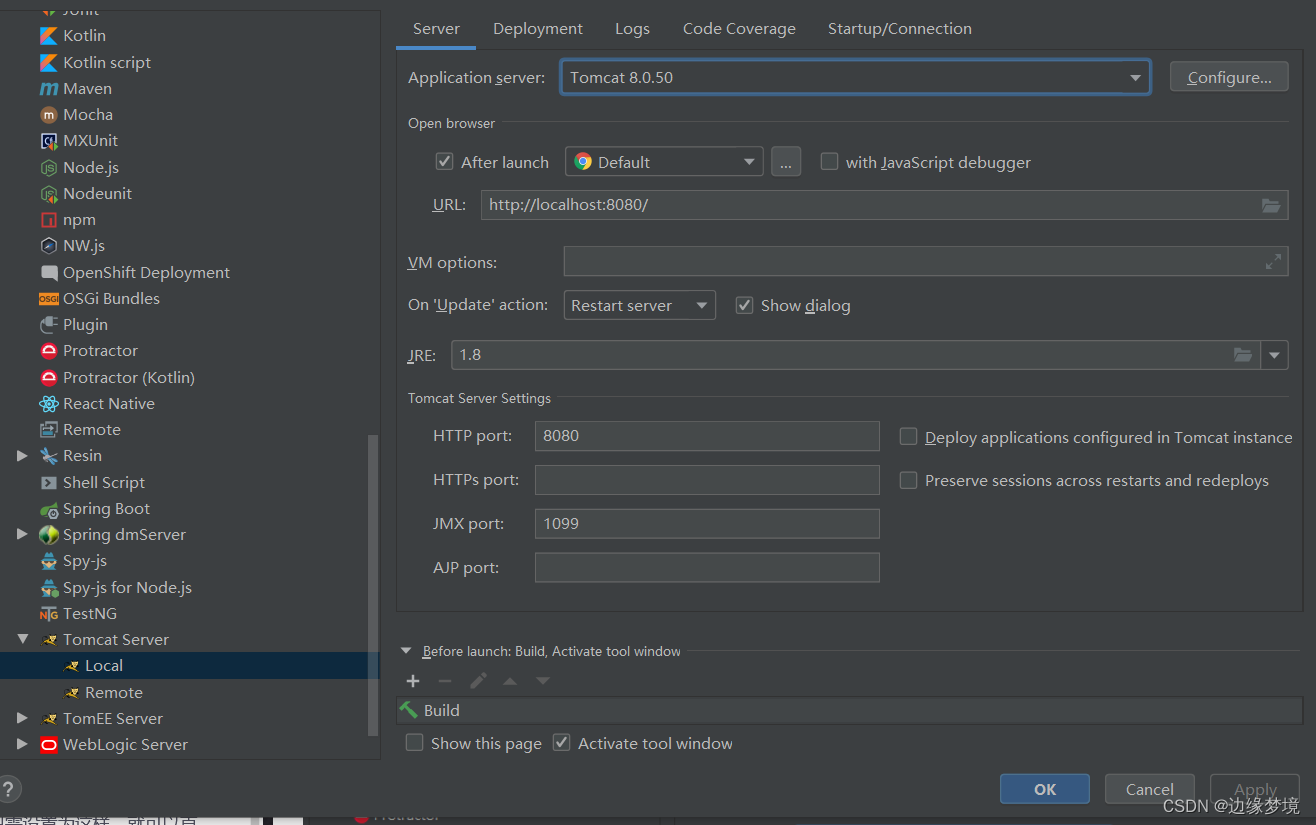Open the Default browser dropdown
This screenshot has width=1316, height=825.
tap(664, 161)
